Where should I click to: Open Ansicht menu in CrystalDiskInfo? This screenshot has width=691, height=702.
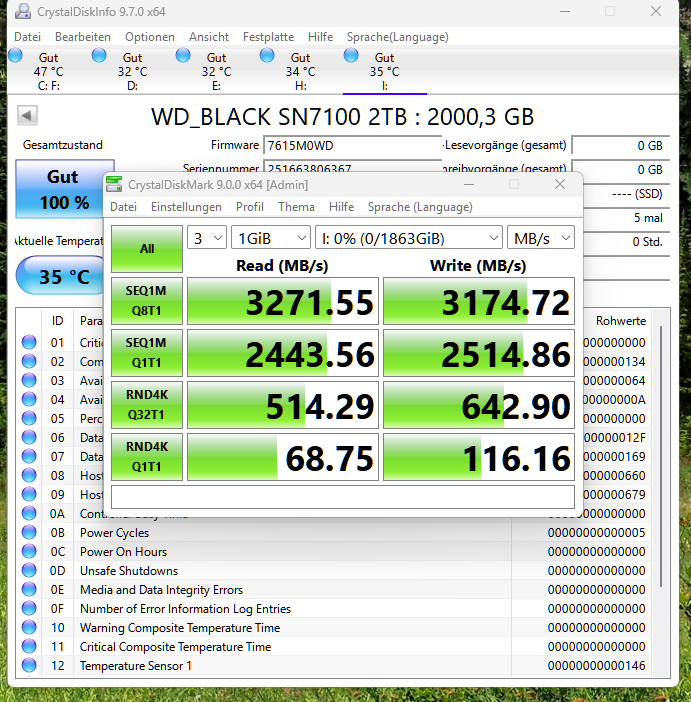pos(209,37)
